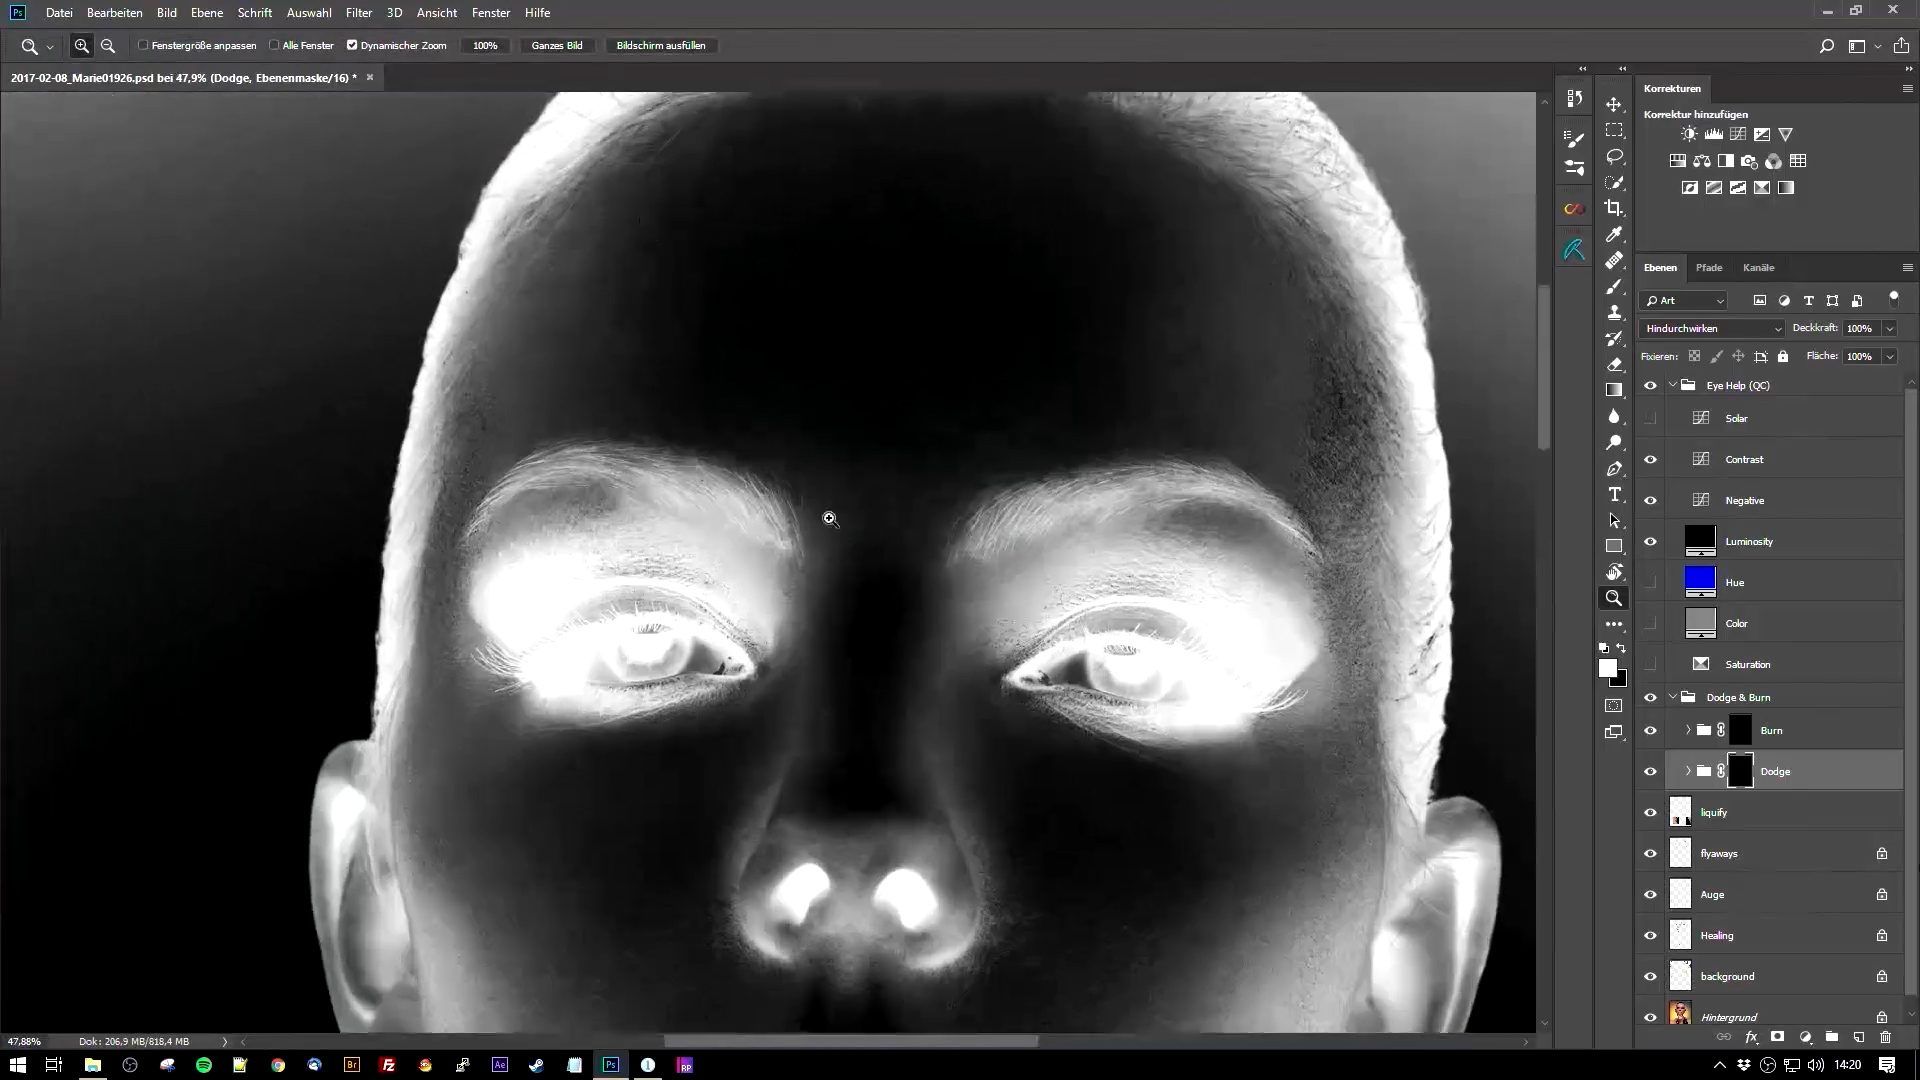The image size is (1920, 1080).
Task: Add a Levels adjustment layer
Action: pyautogui.click(x=1713, y=134)
